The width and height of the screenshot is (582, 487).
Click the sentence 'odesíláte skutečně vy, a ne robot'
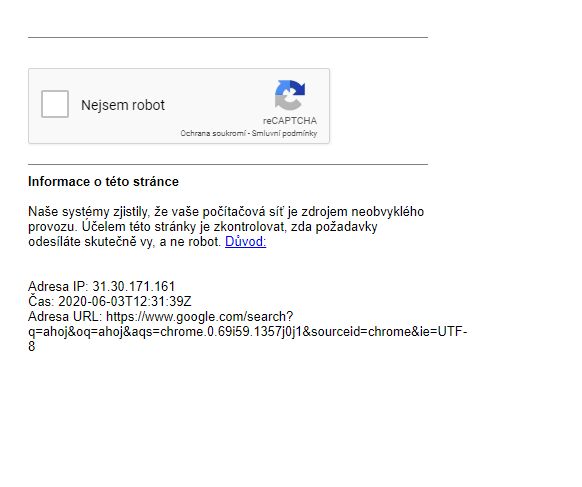point(124,242)
